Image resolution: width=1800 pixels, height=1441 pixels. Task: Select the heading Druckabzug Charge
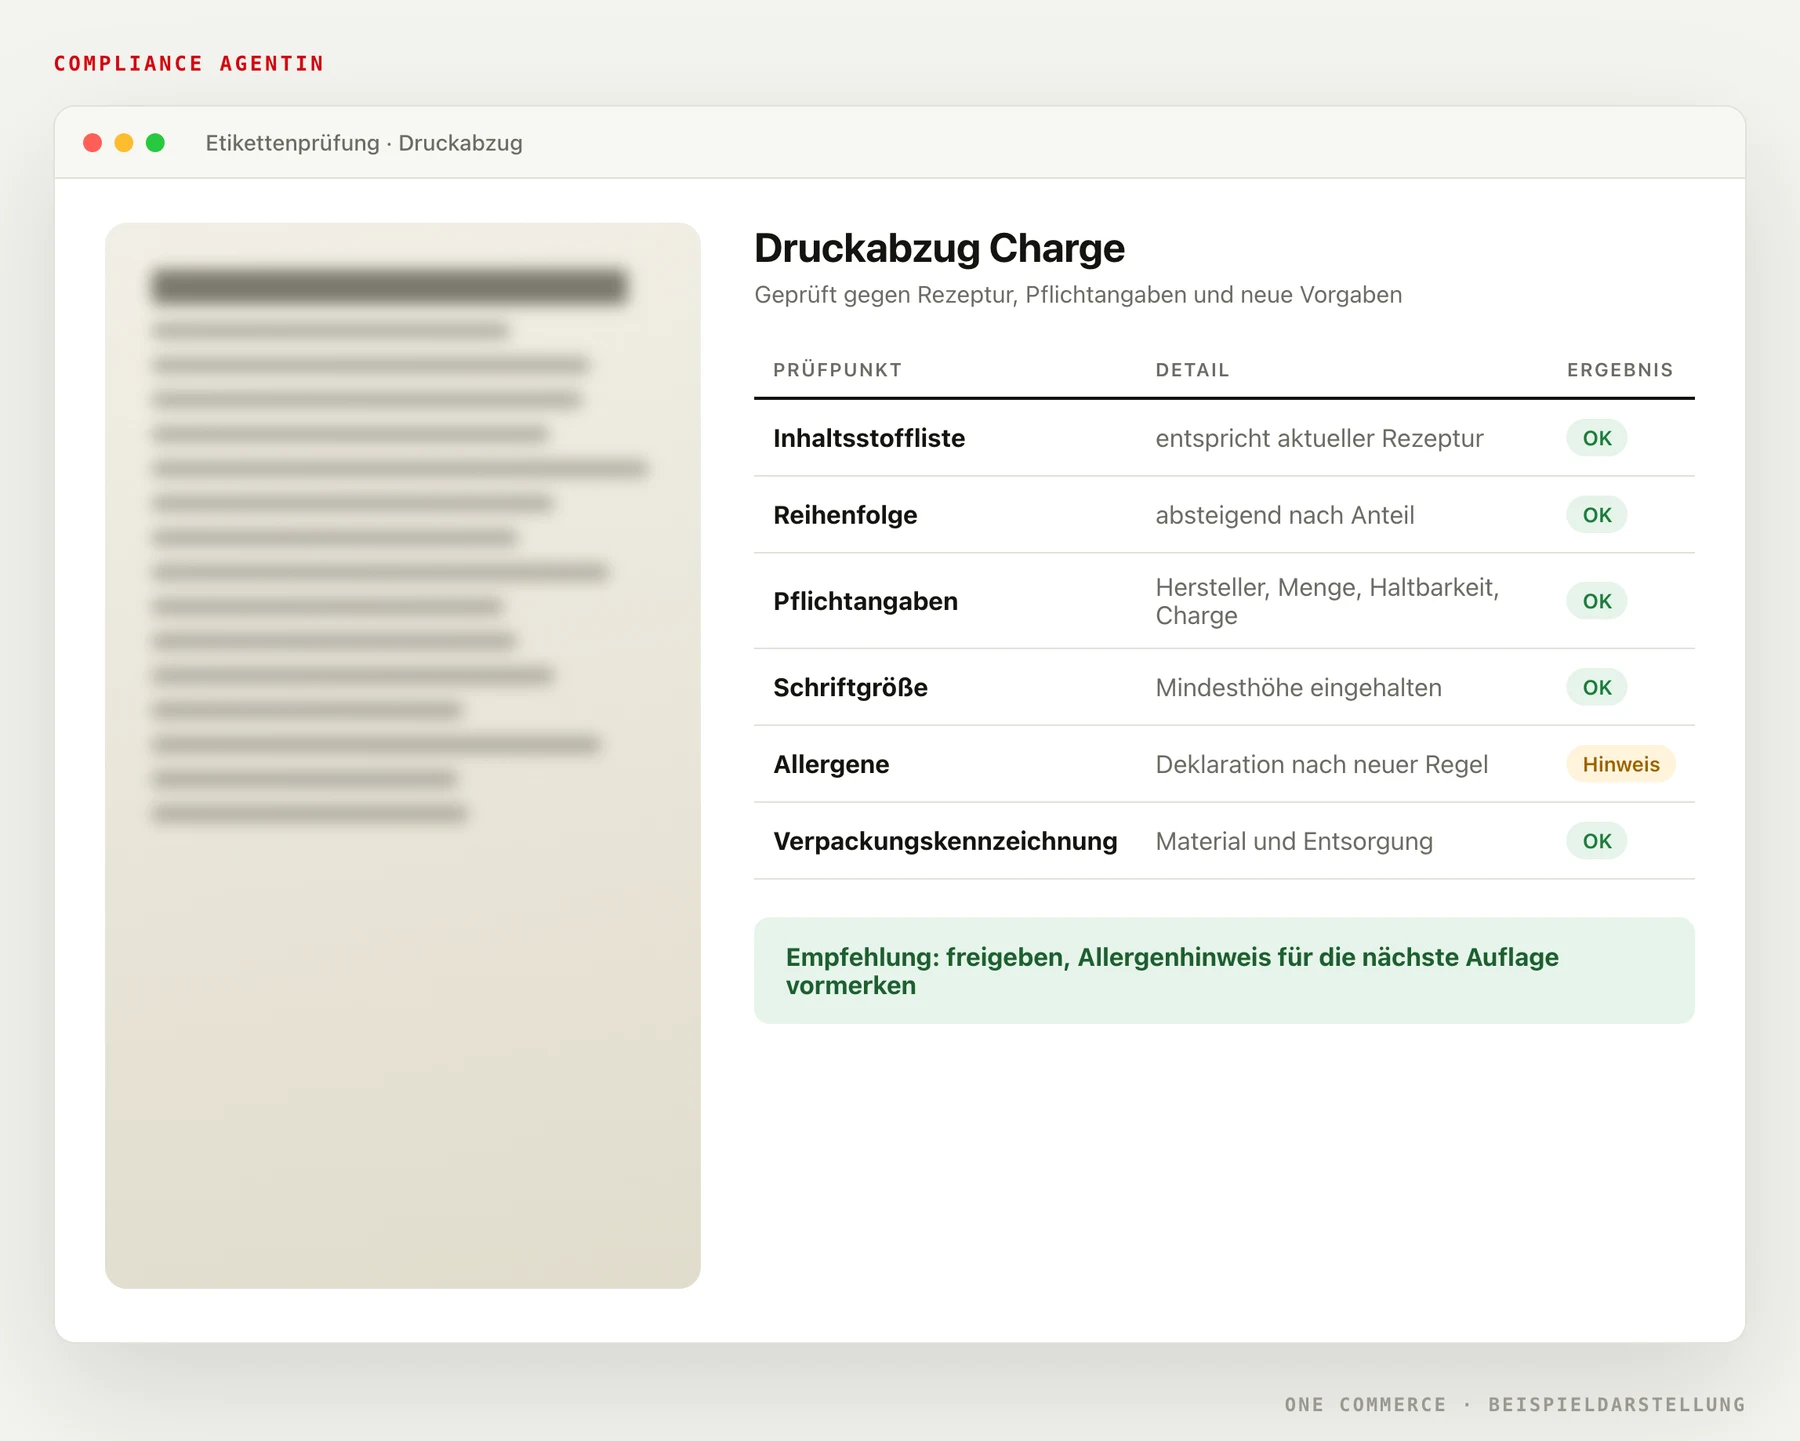click(939, 248)
